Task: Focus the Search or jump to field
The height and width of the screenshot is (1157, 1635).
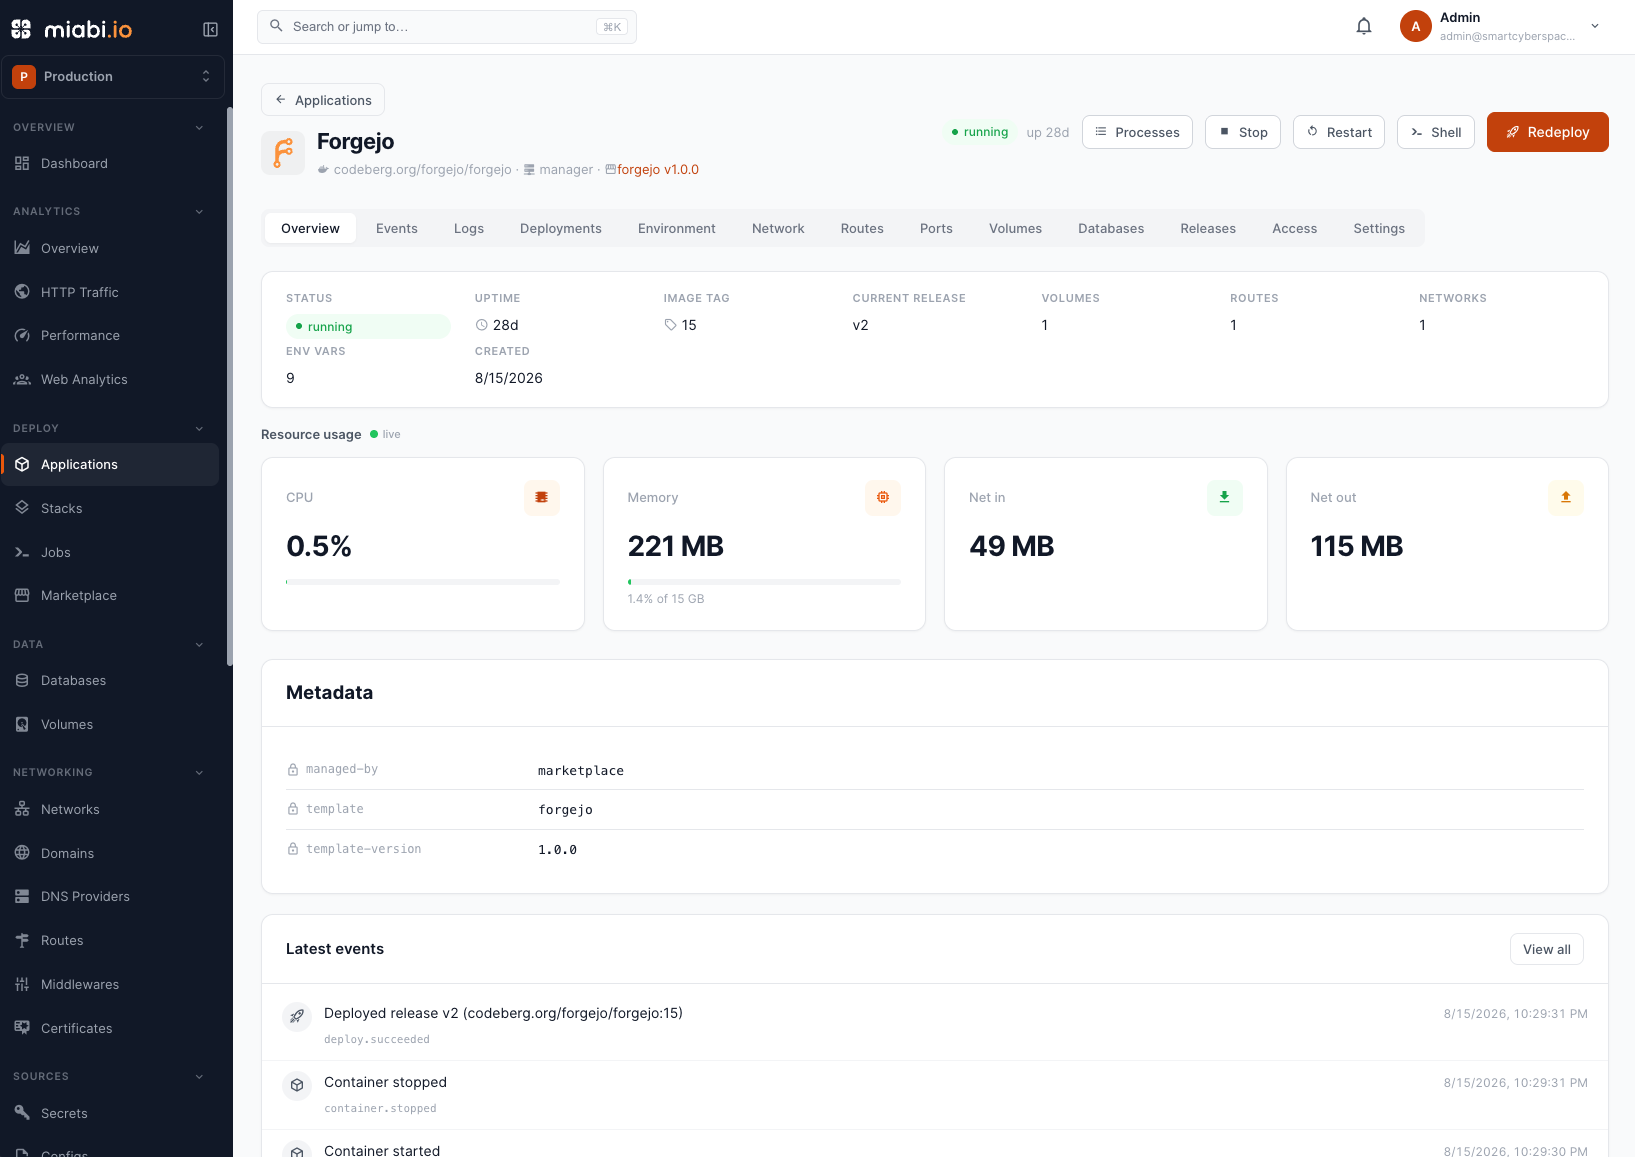Action: click(447, 27)
